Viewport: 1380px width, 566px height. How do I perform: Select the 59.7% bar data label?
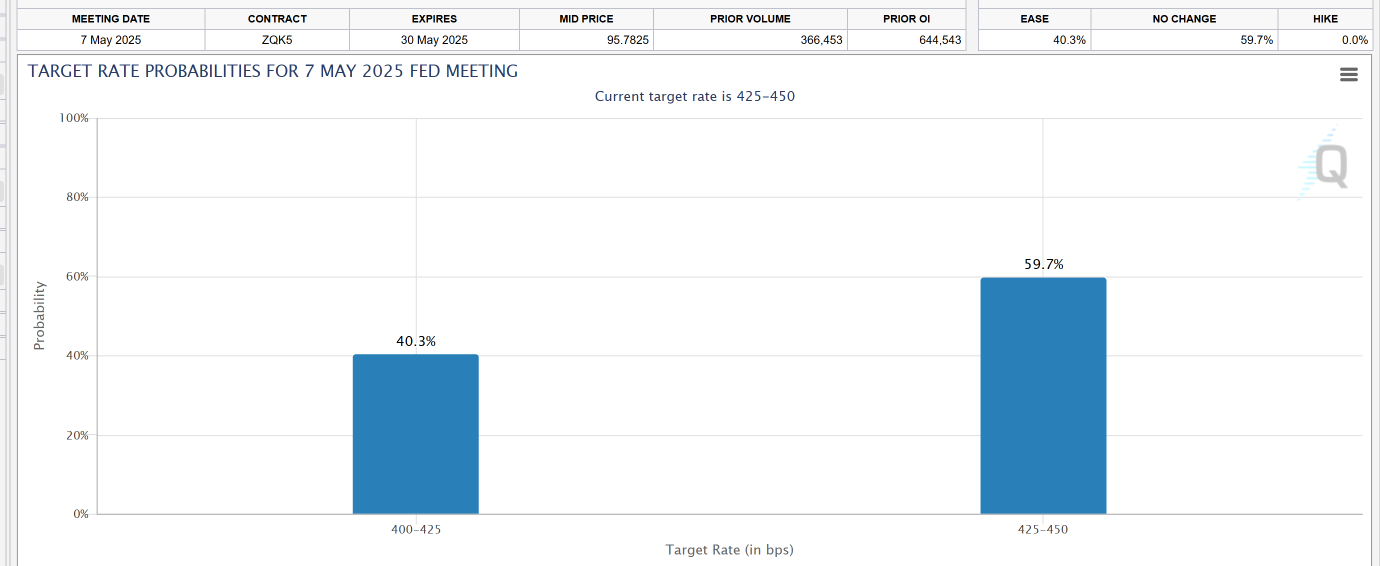[x=1044, y=264]
